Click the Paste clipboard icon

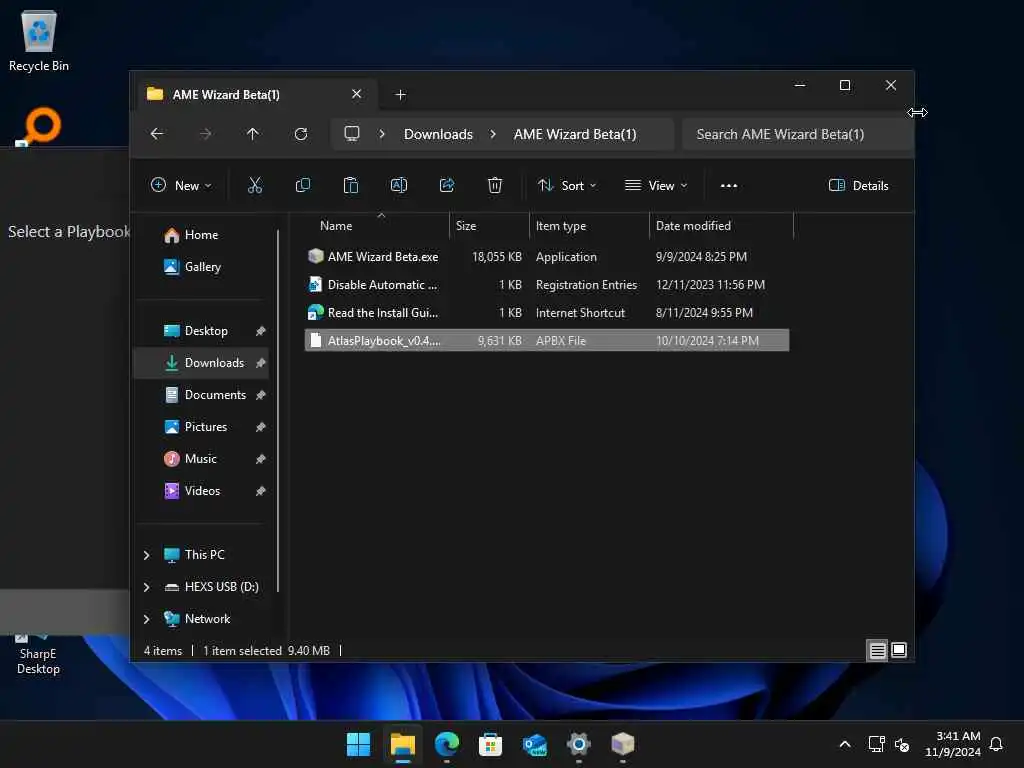pyautogui.click(x=351, y=185)
